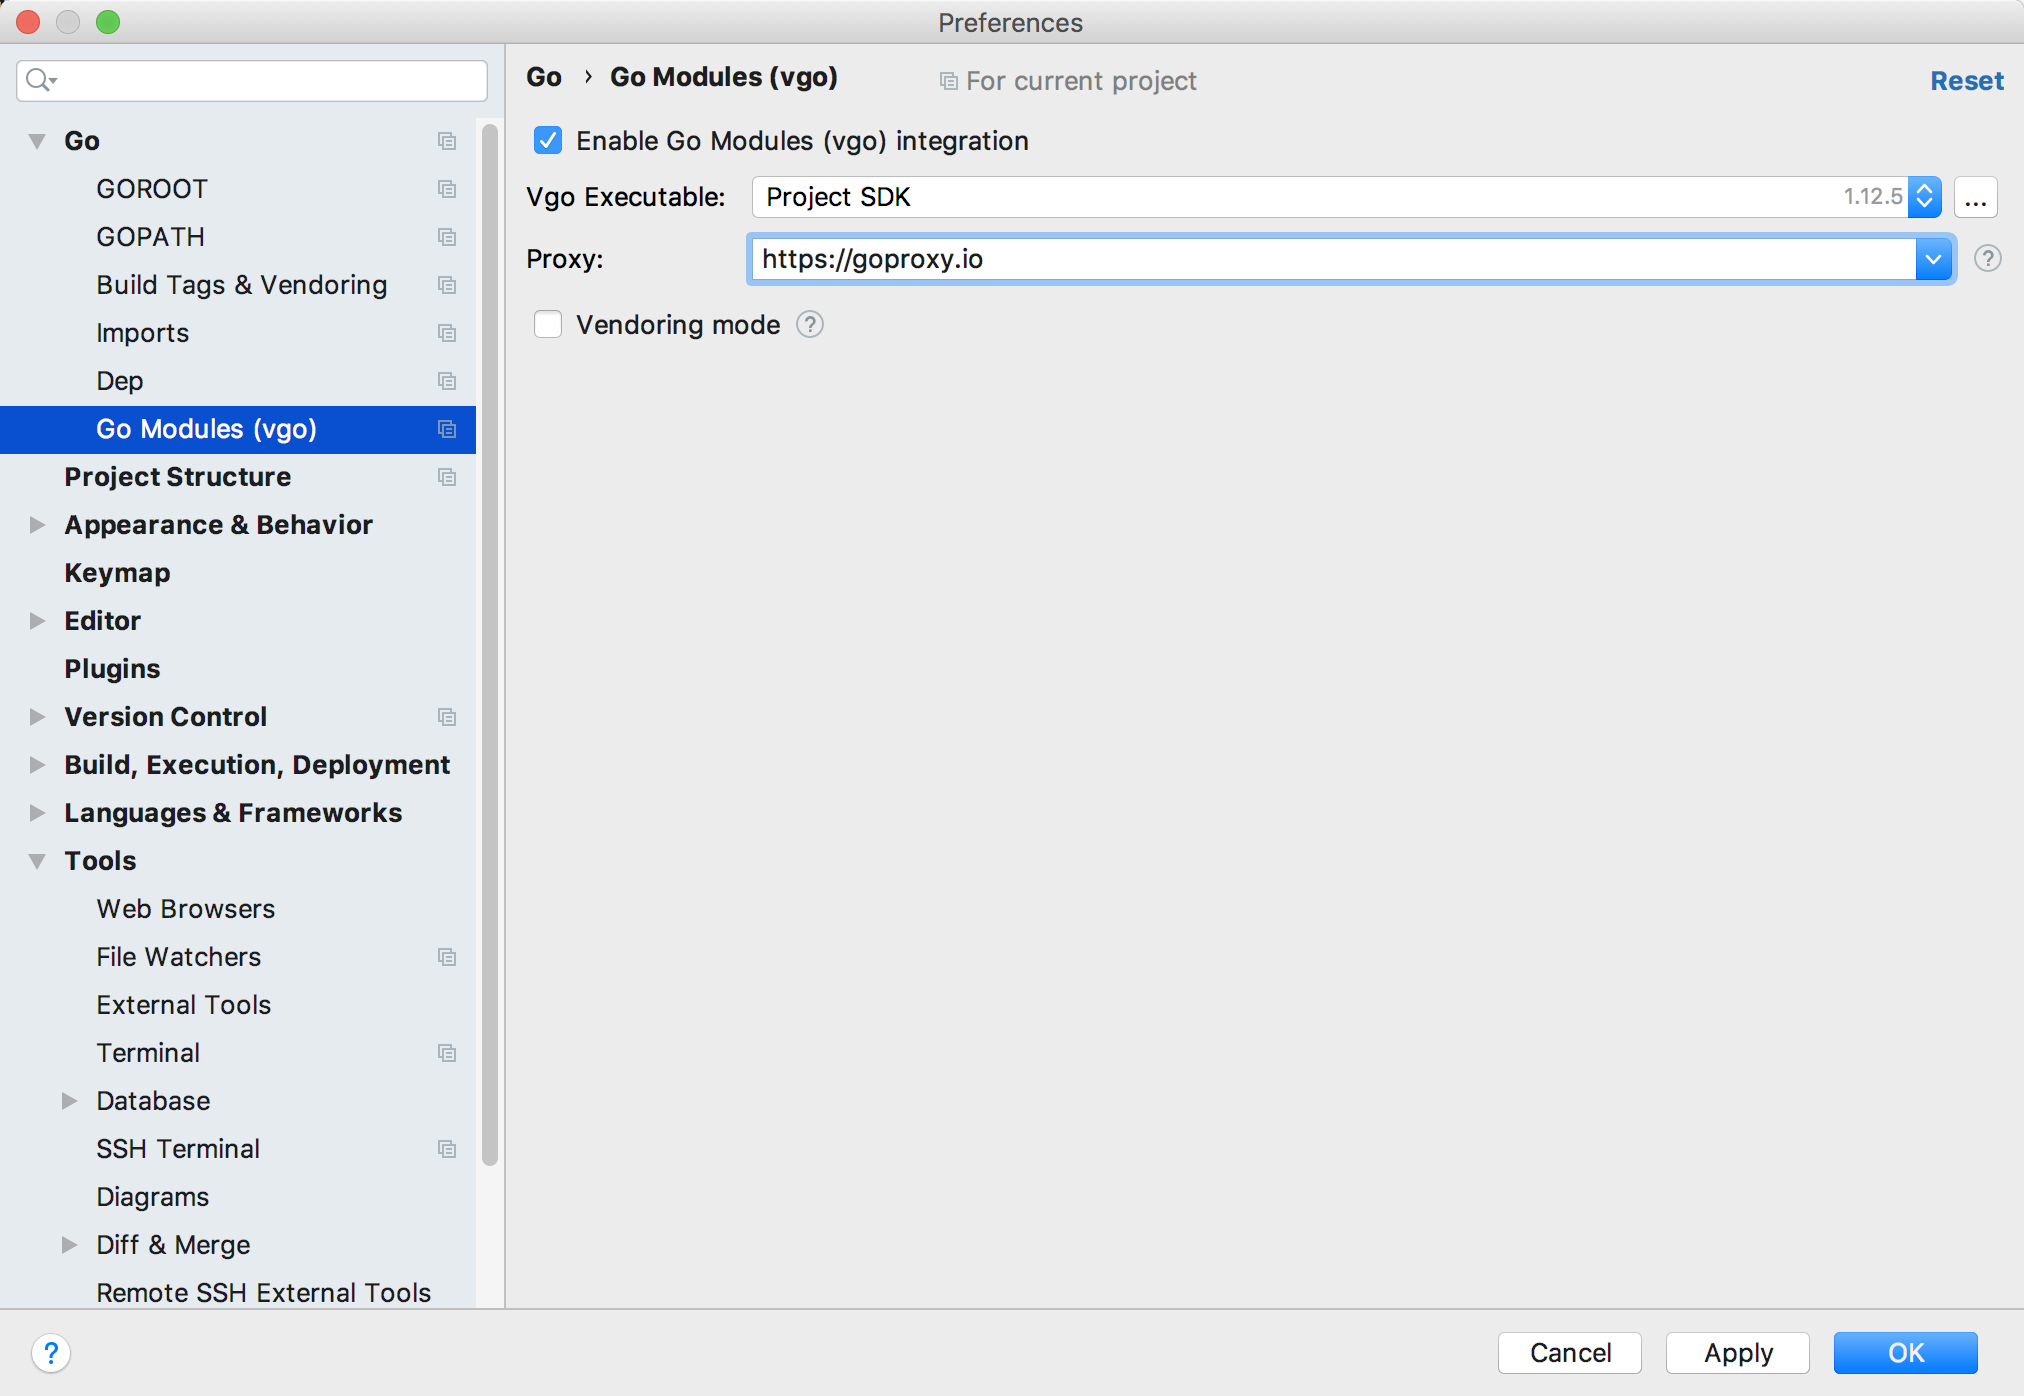Viewport: 2024px width, 1396px height.
Task: Click the bottom-left question mark help button
Action: pos(51,1353)
